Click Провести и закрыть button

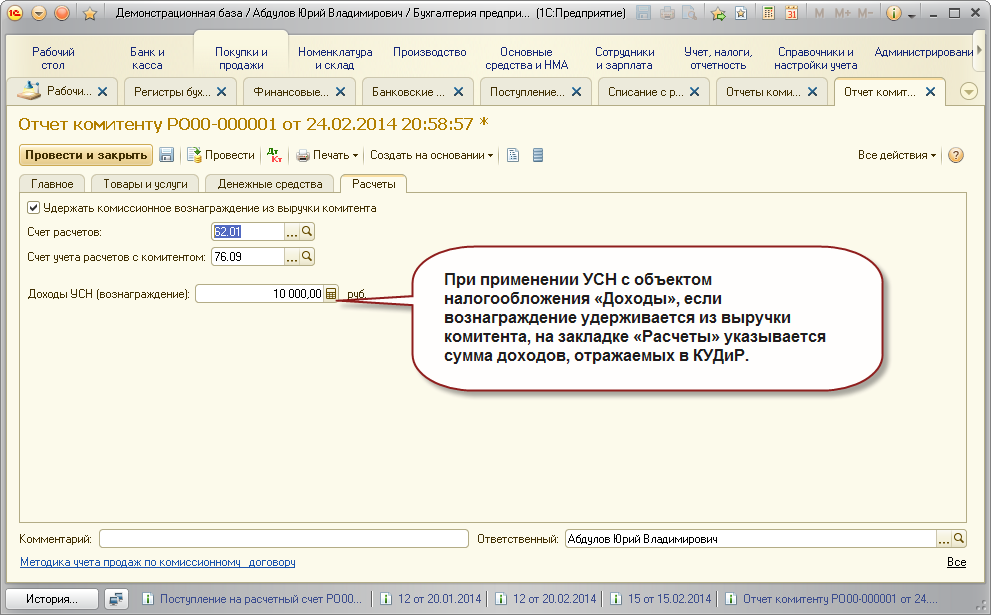(86, 155)
